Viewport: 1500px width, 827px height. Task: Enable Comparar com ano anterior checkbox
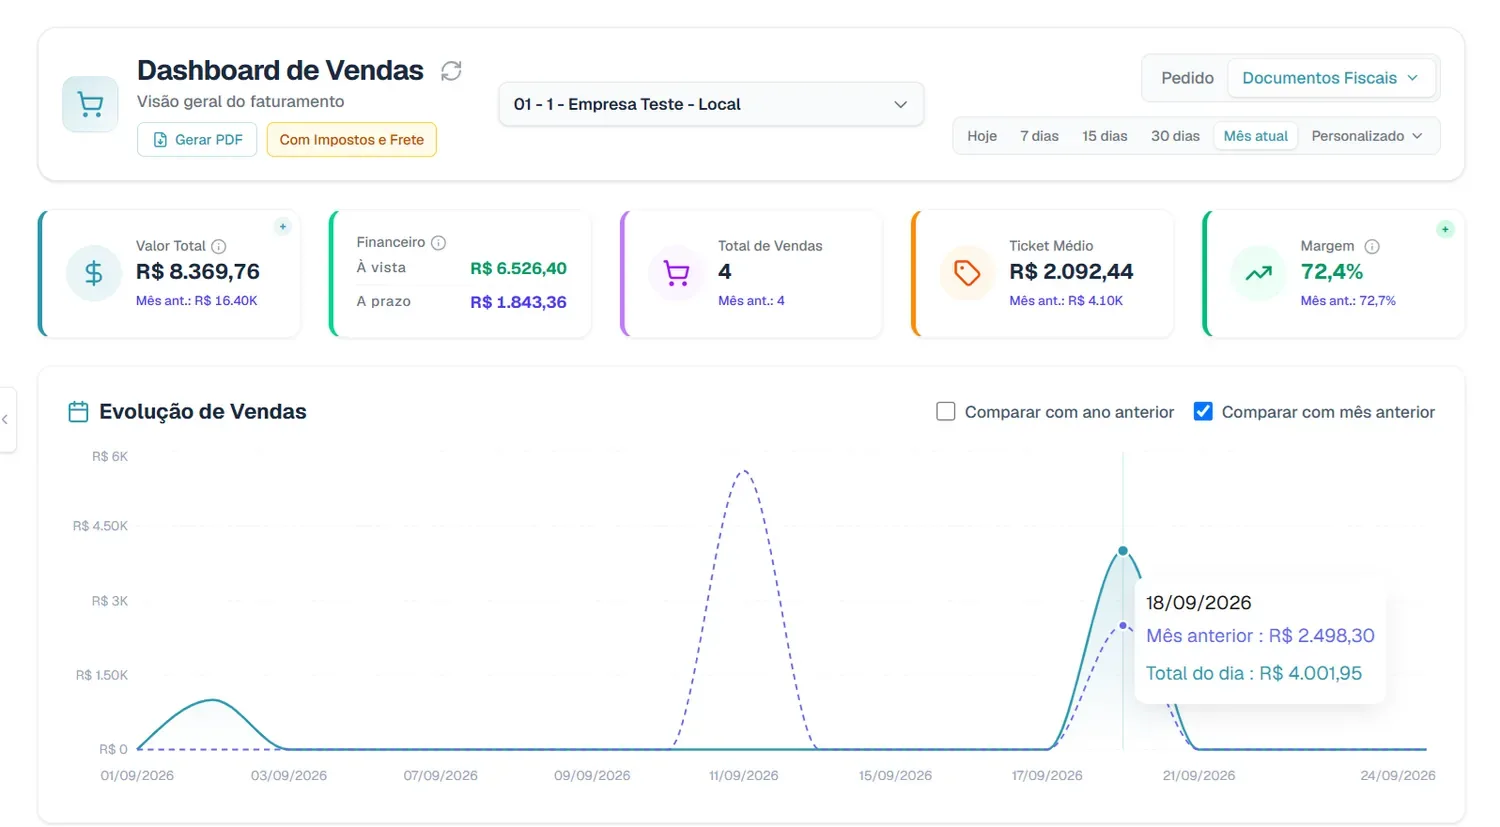tap(945, 411)
